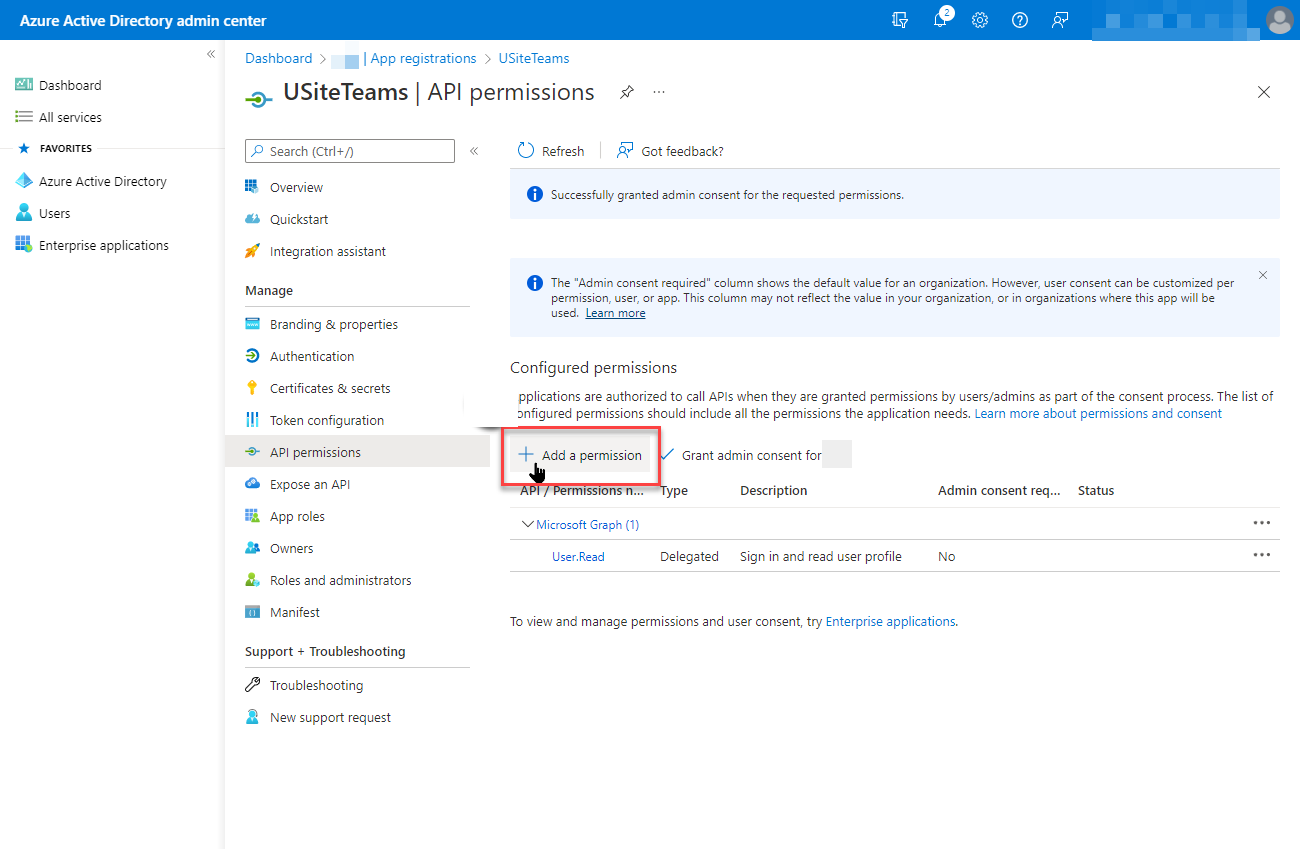The image size is (1300, 849).
Task: Open the User.Read permission
Action: [578, 556]
